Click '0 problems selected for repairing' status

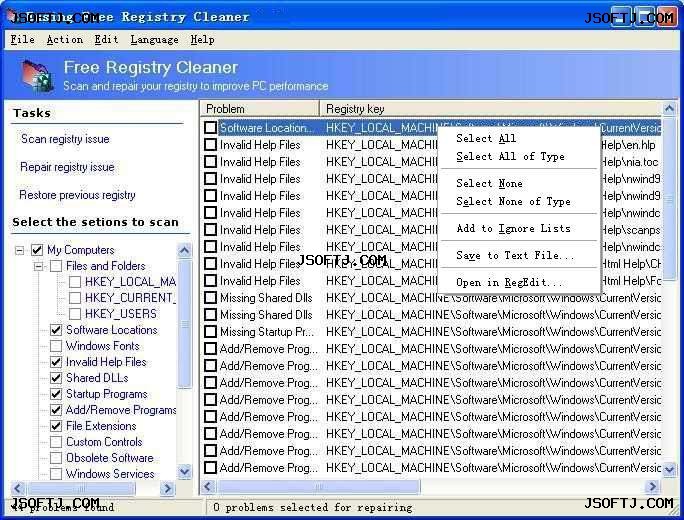click(312, 507)
